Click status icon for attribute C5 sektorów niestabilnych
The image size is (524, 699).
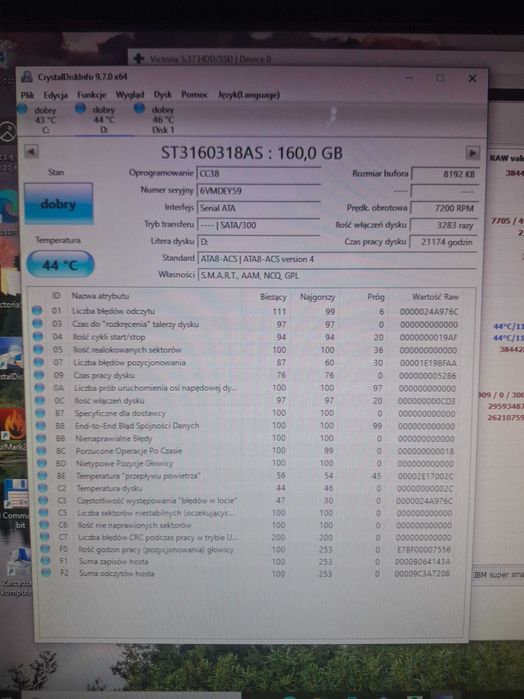click(44, 512)
